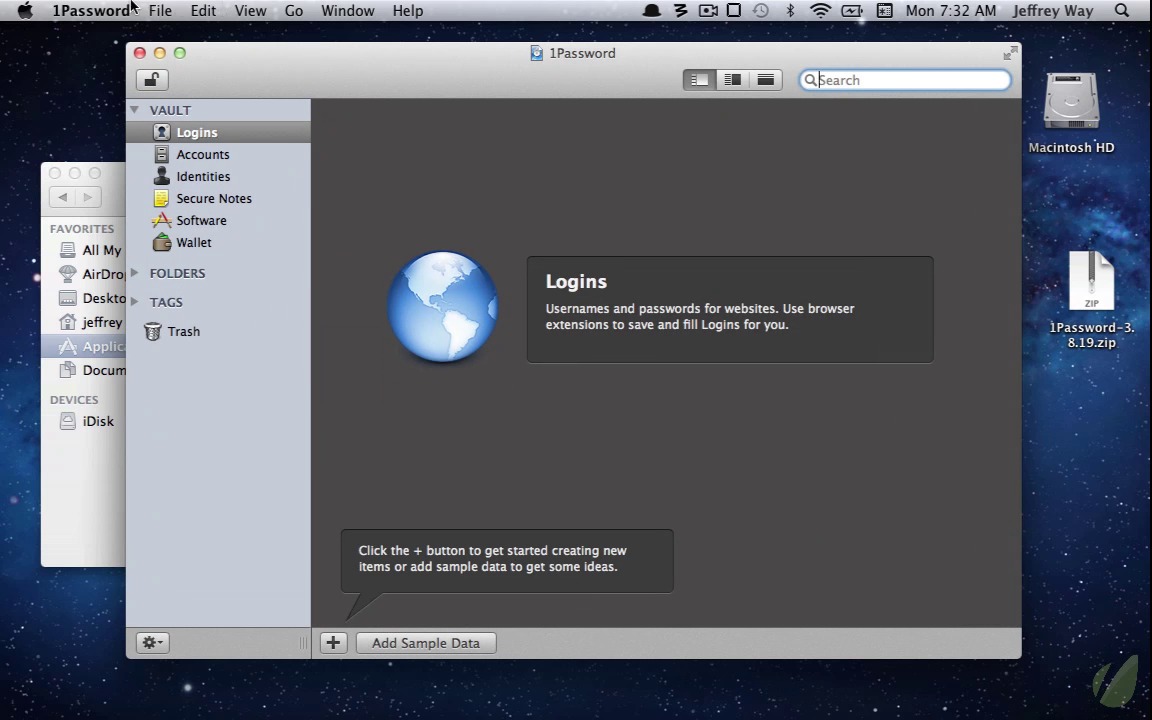The height and width of the screenshot is (720, 1152).
Task: Click the display menu bar icon
Action: [733, 10]
